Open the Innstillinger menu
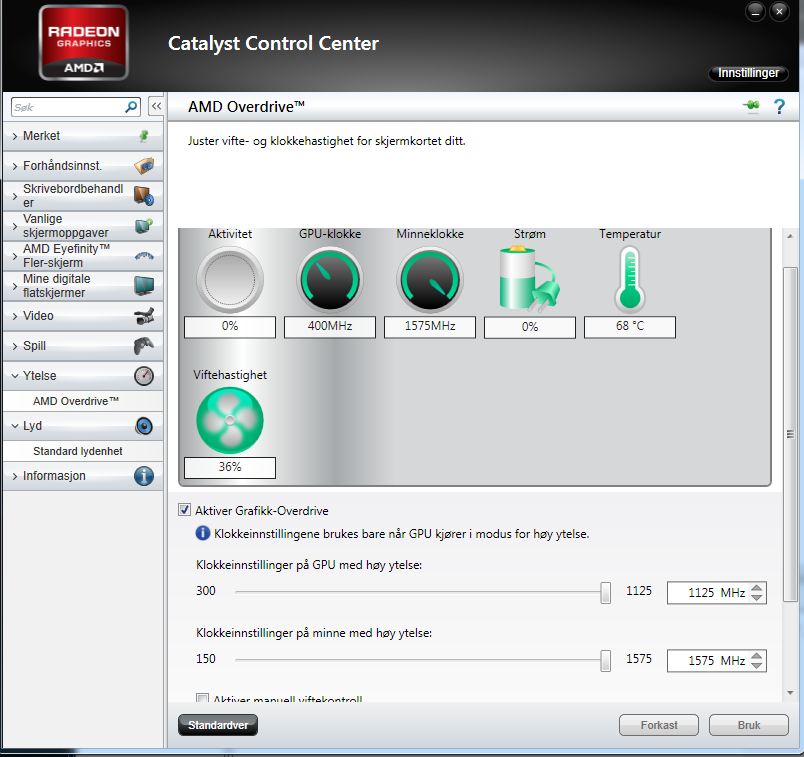 (x=748, y=73)
